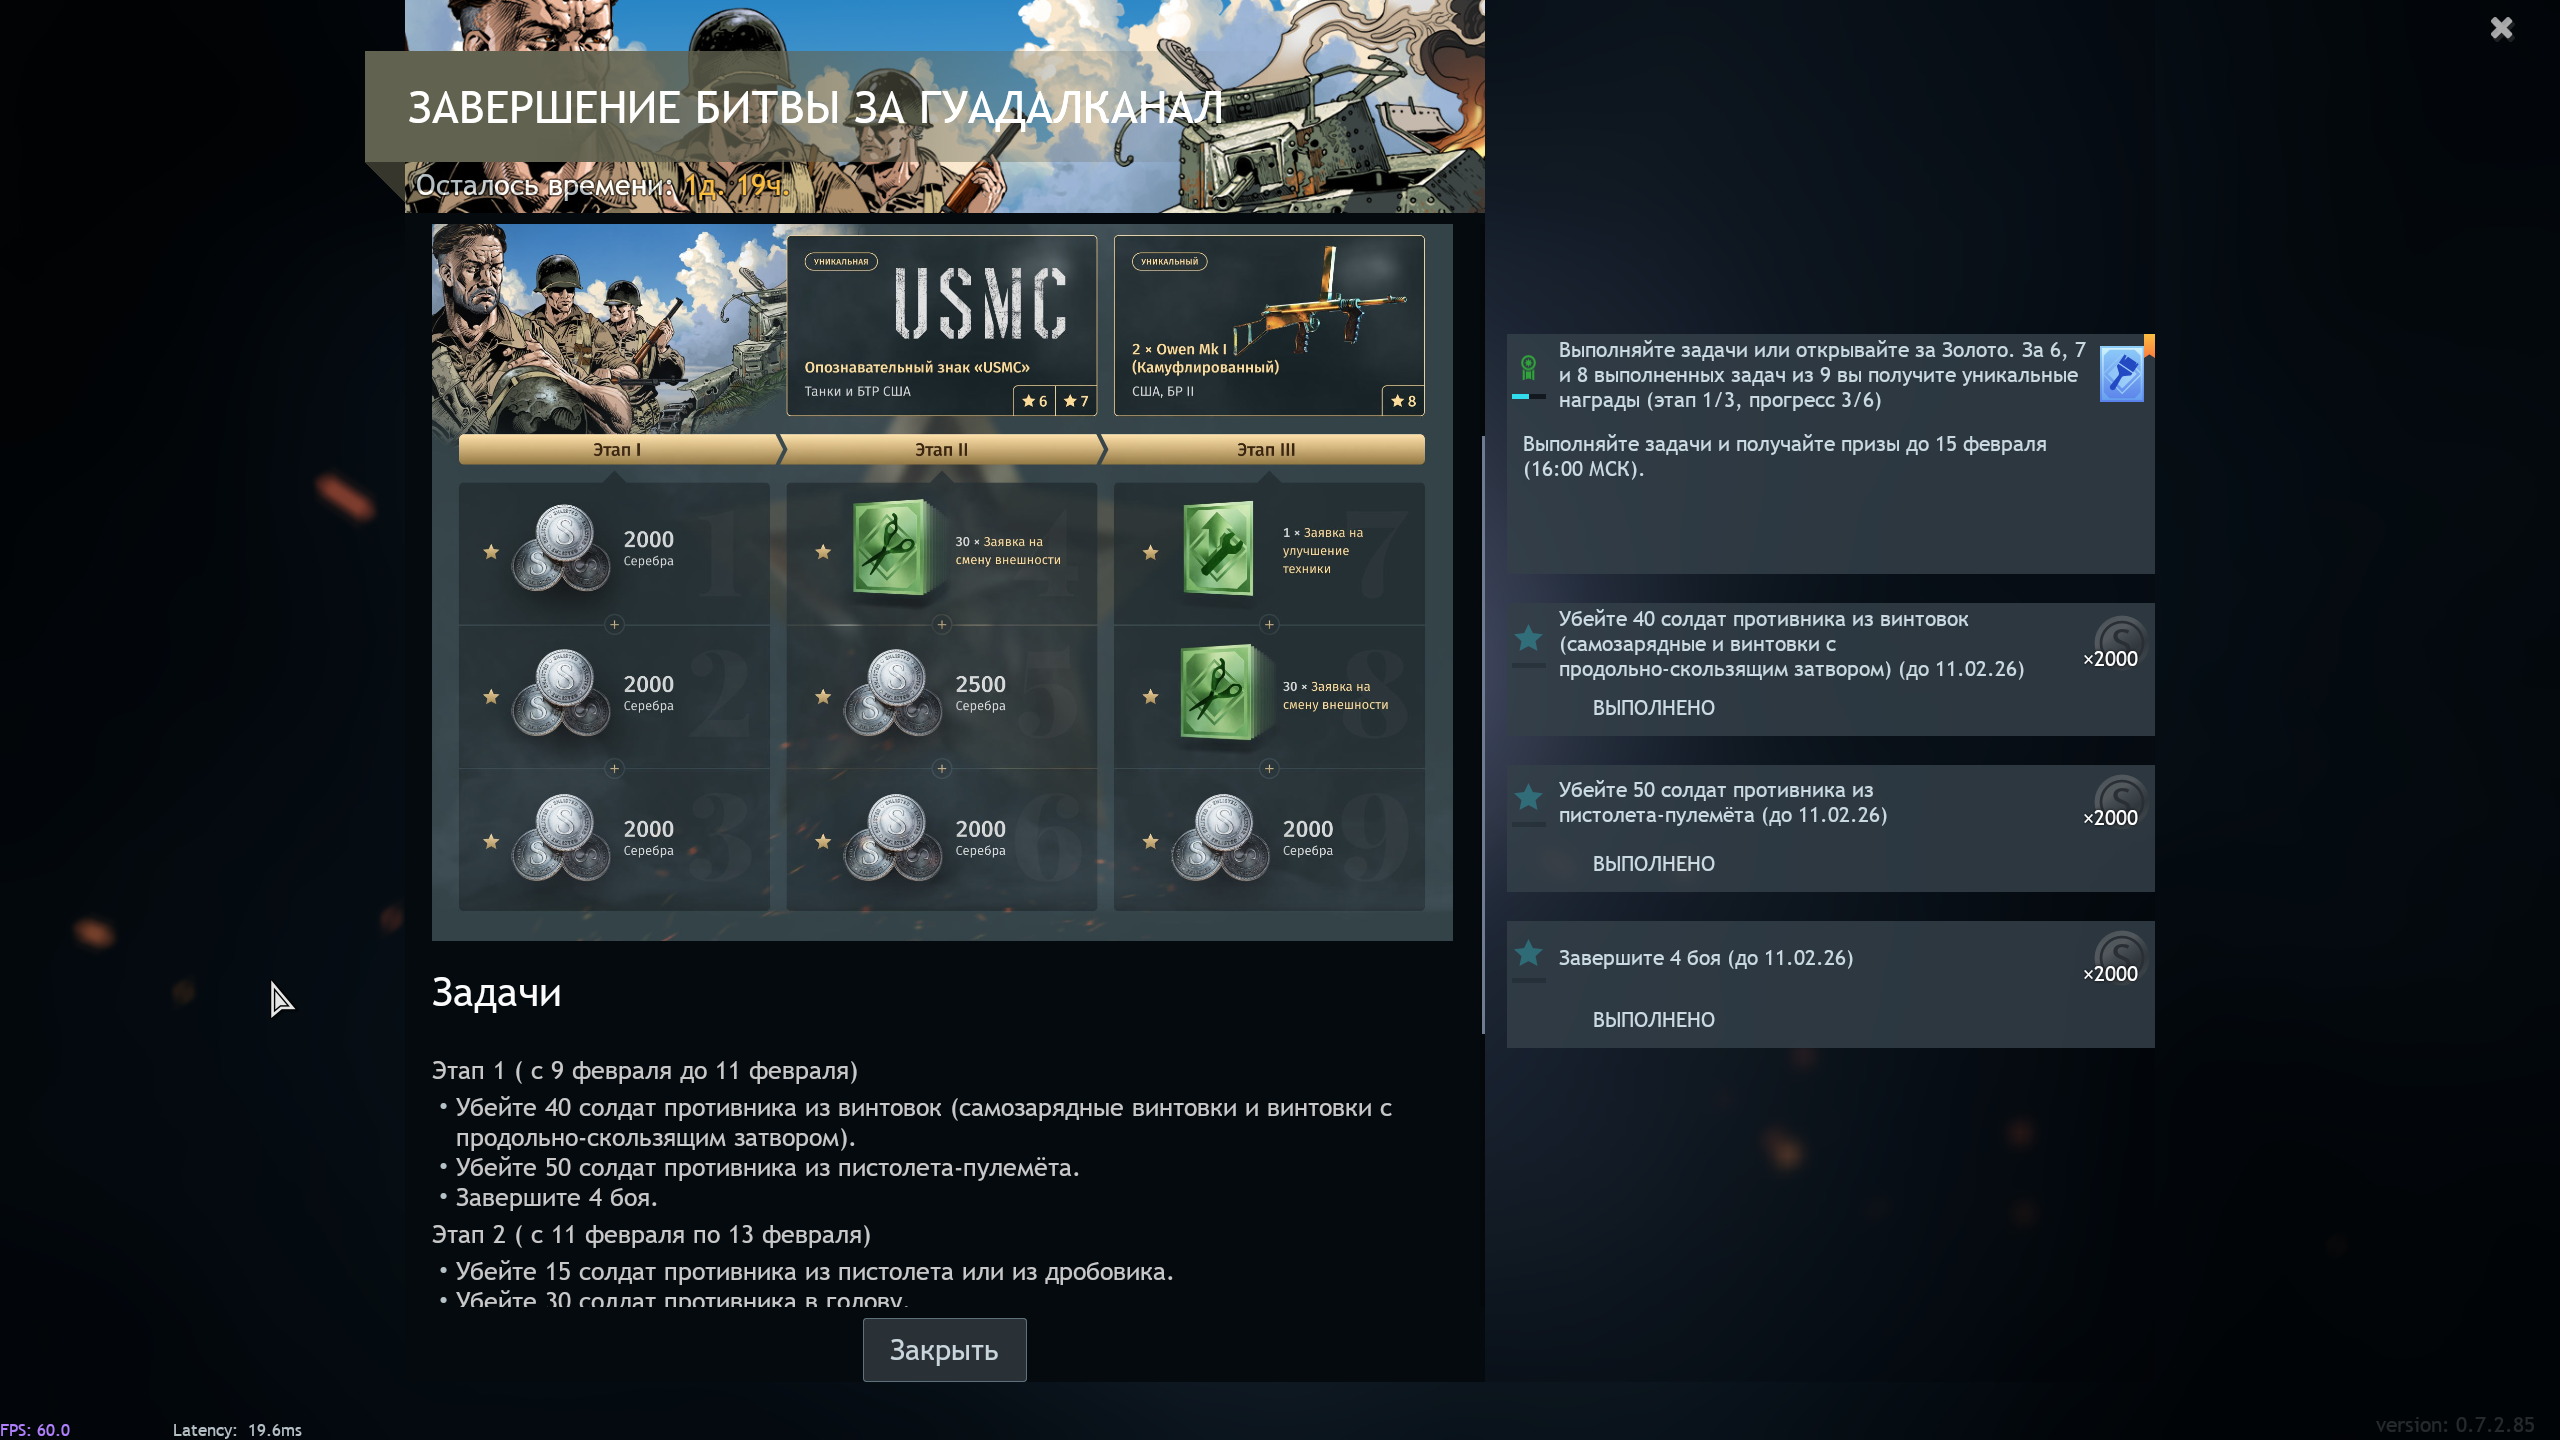Expand the plus marker below the 2500 Silver reward

coord(941,769)
